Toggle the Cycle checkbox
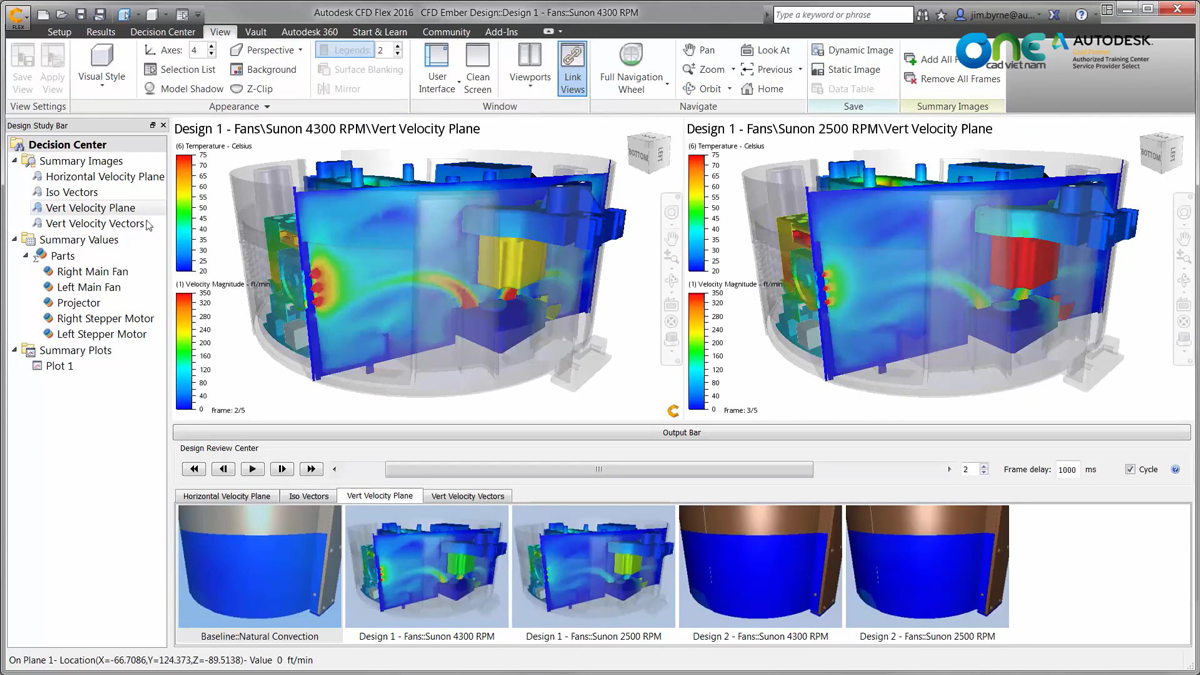The width and height of the screenshot is (1200, 675). [1130, 469]
